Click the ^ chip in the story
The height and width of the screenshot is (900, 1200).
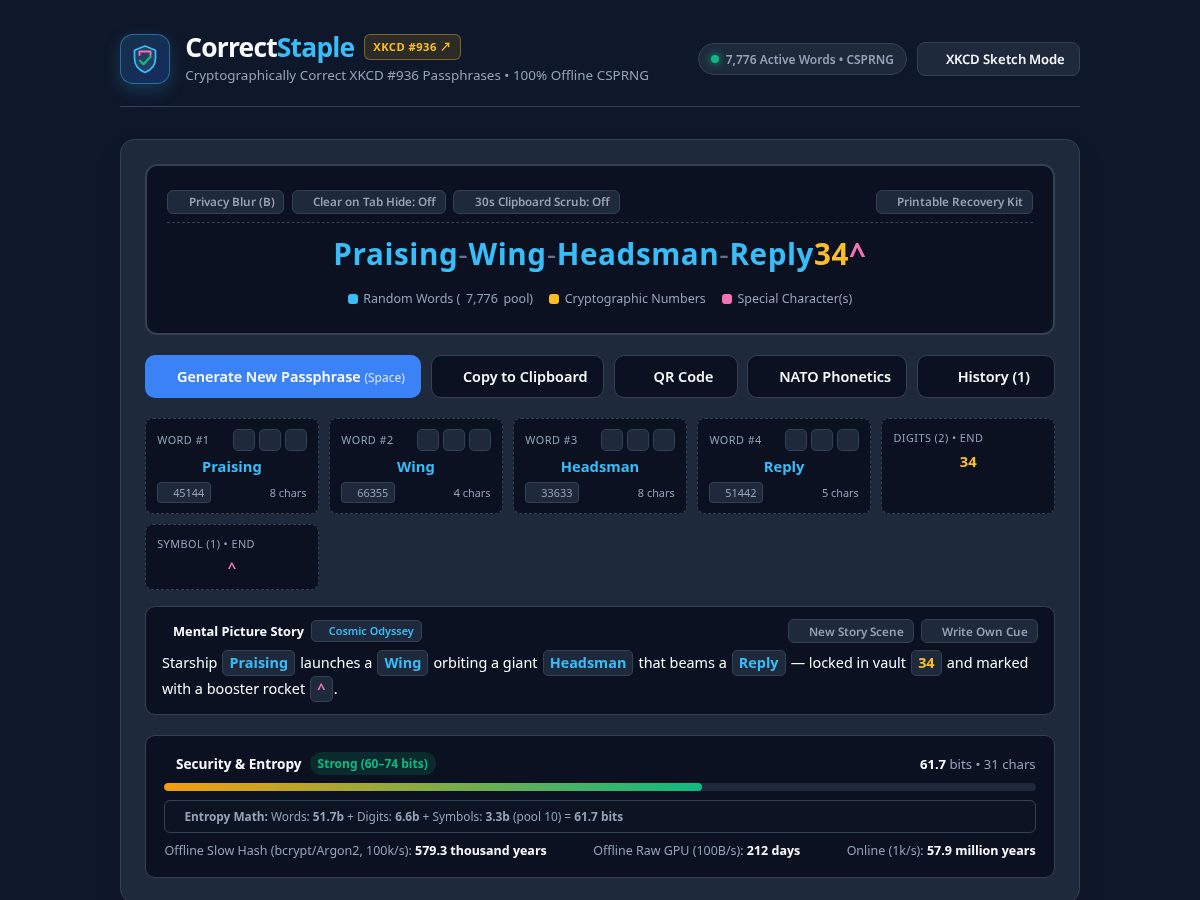[321, 689]
